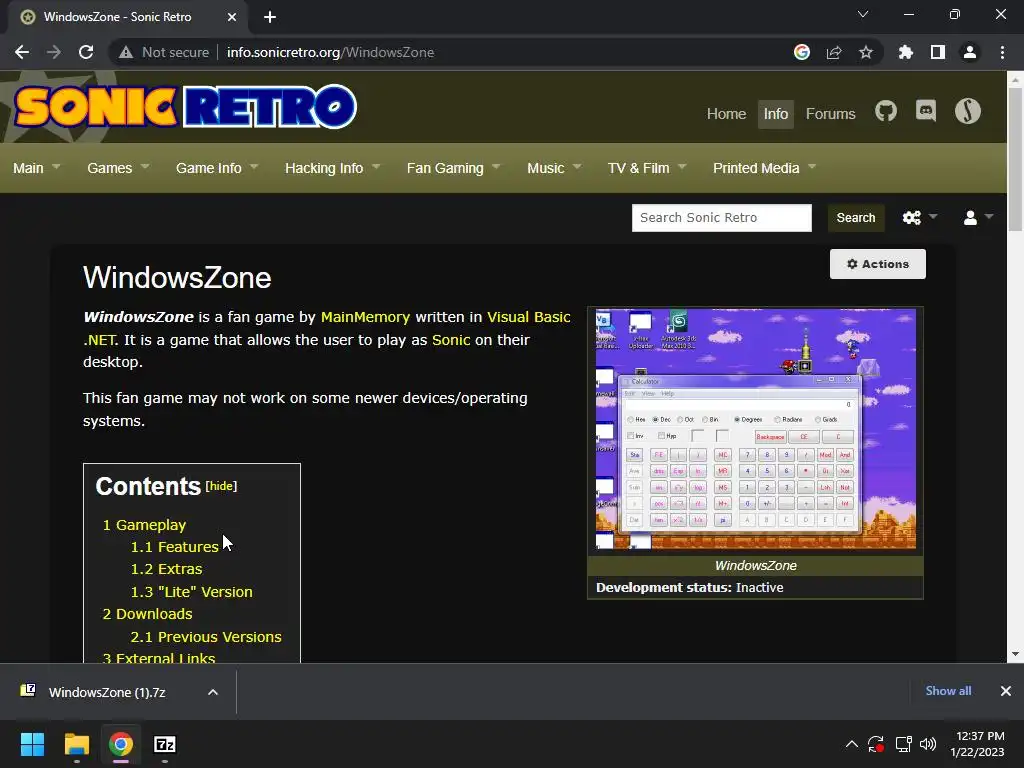Open the network display tray icon
The image size is (1024, 768).
click(x=903, y=744)
